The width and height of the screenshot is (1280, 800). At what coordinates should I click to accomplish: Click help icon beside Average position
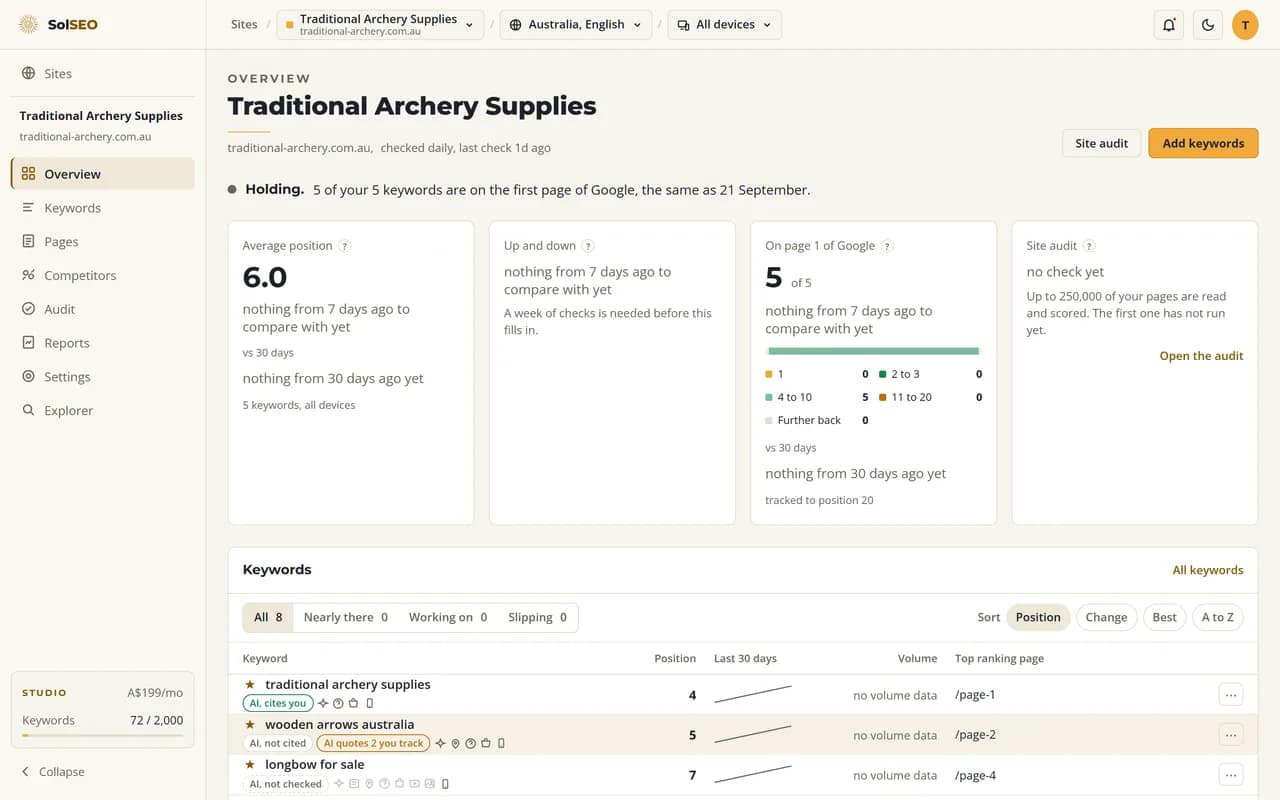point(345,246)
